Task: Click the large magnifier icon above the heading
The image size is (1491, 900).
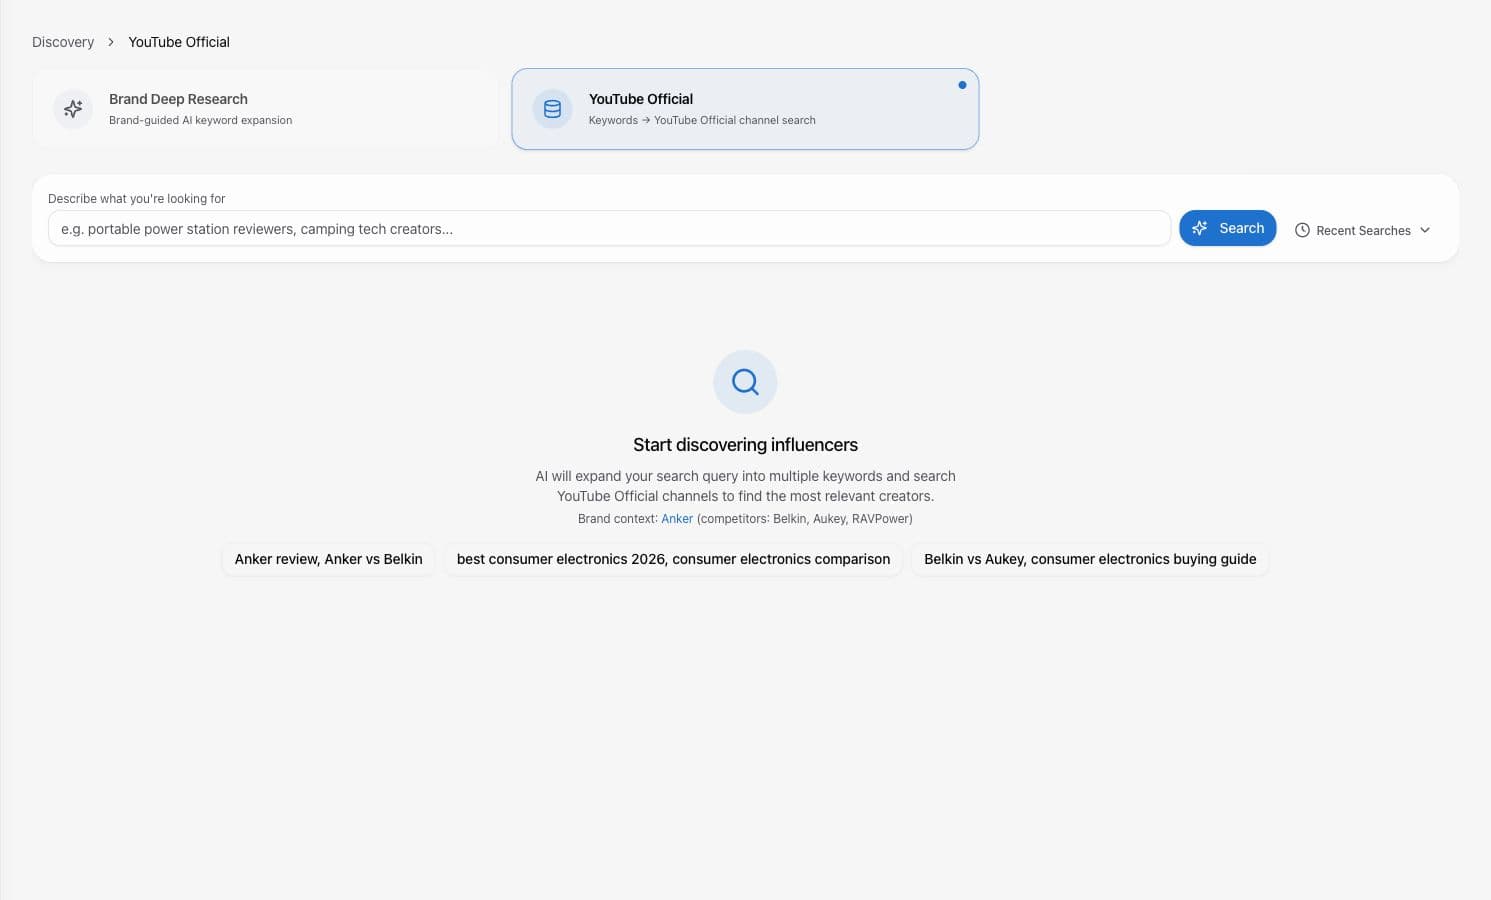Action: (745, 381)
